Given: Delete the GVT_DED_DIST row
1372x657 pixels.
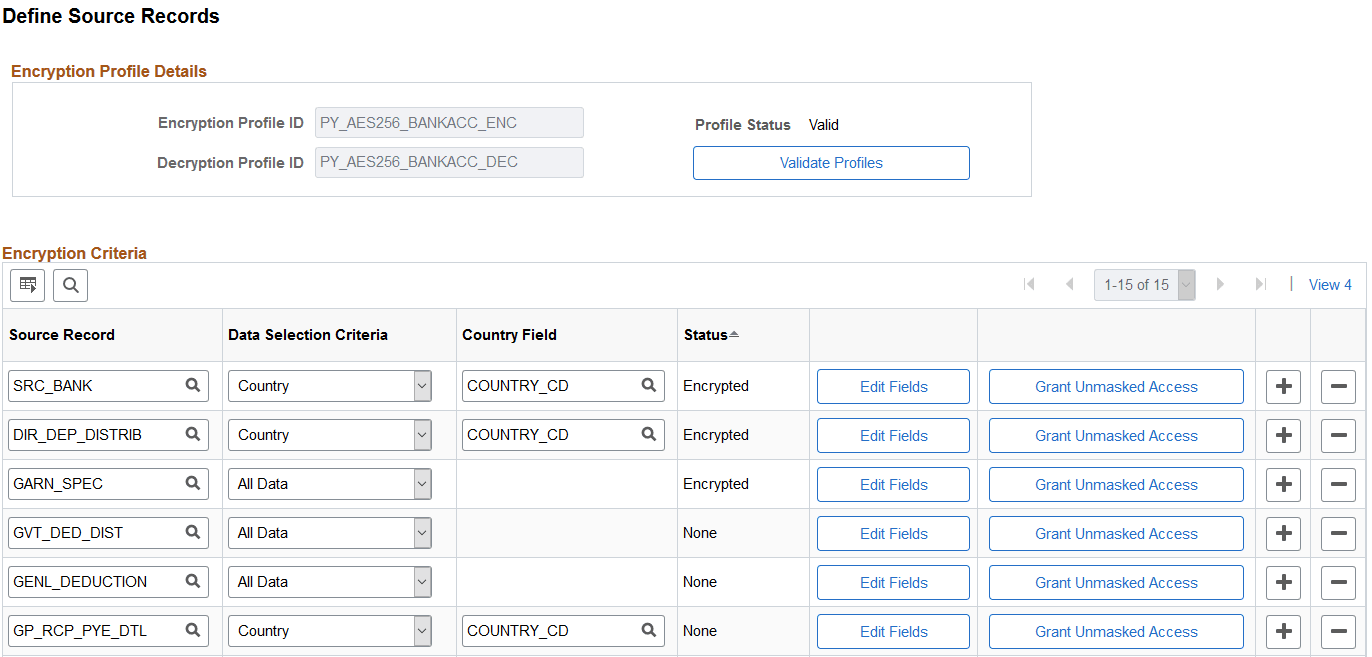Looking at the screenshot, I should (1338, 533).
